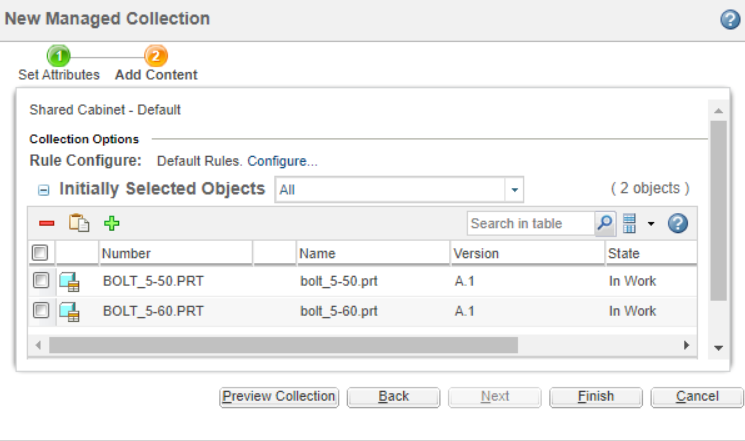Image resolution: width=745 pixels, height=441 pixels.
Task: Sort by the State column header
Action: point(624,253)
